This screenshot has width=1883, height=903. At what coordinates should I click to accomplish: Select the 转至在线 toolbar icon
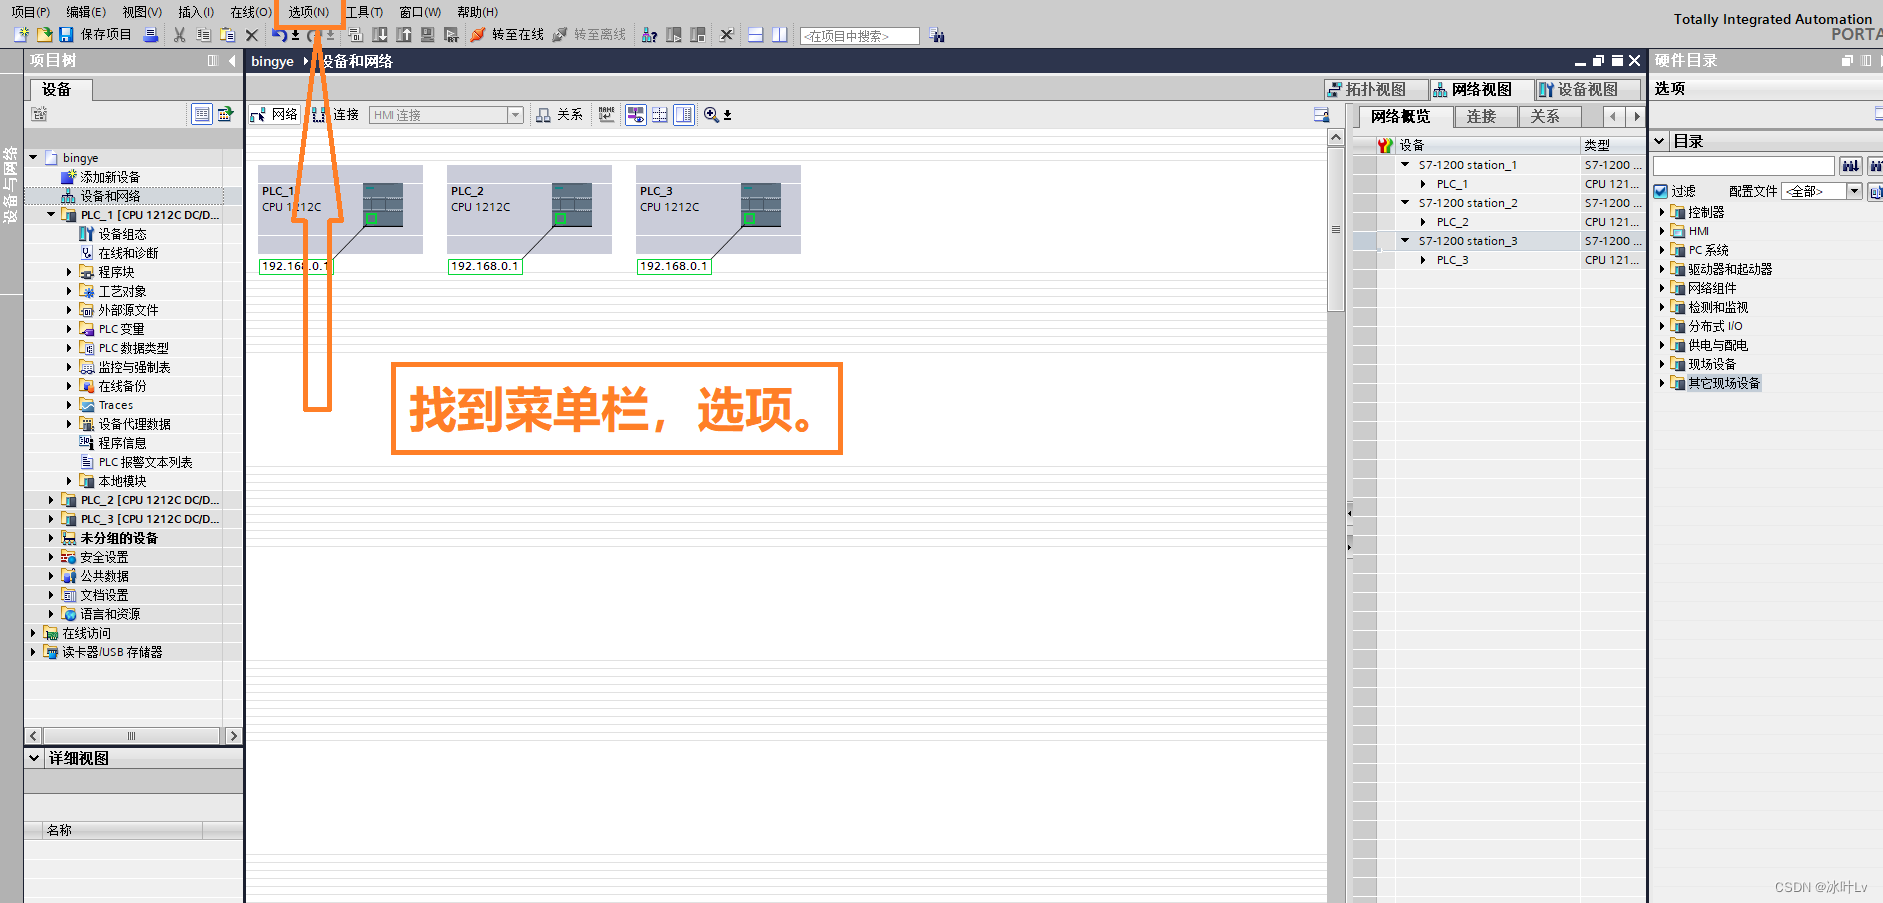476,35
